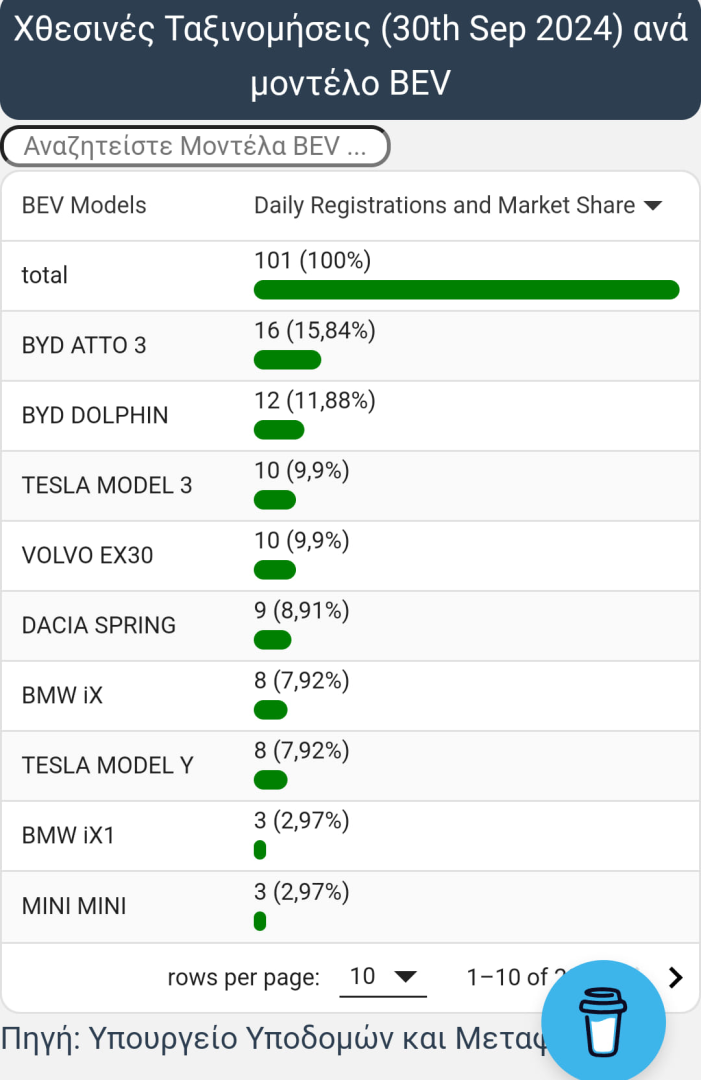Click the BMW iX model name
The image size is (701, 1080).
pyautogui.click(x=62, y=696)
